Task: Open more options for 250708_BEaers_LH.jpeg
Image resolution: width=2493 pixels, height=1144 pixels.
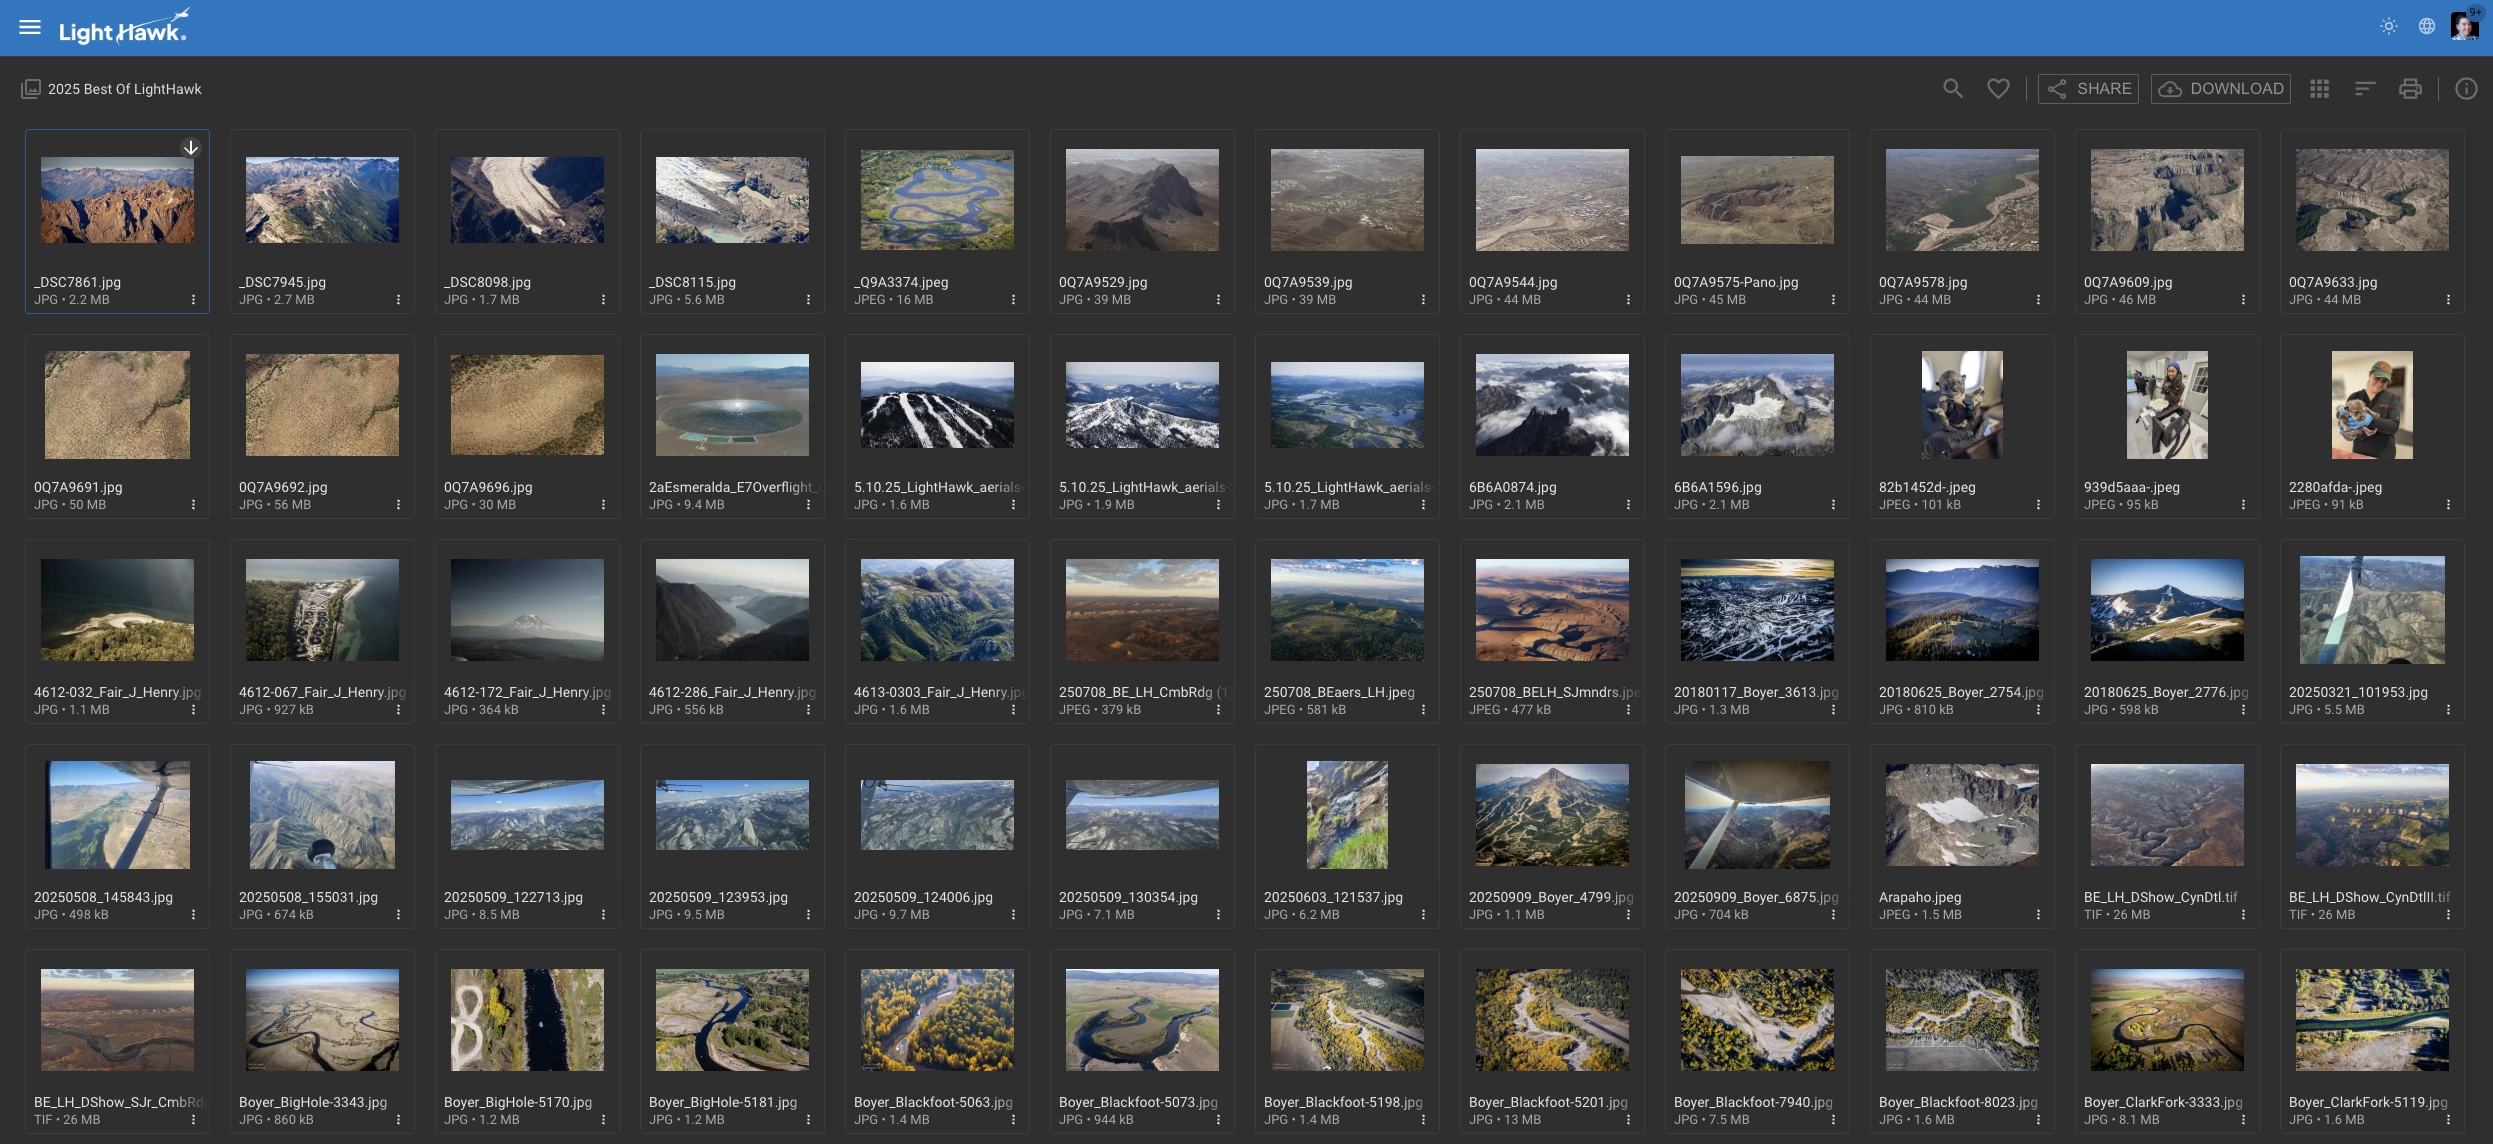Action: pos(1423,710)
